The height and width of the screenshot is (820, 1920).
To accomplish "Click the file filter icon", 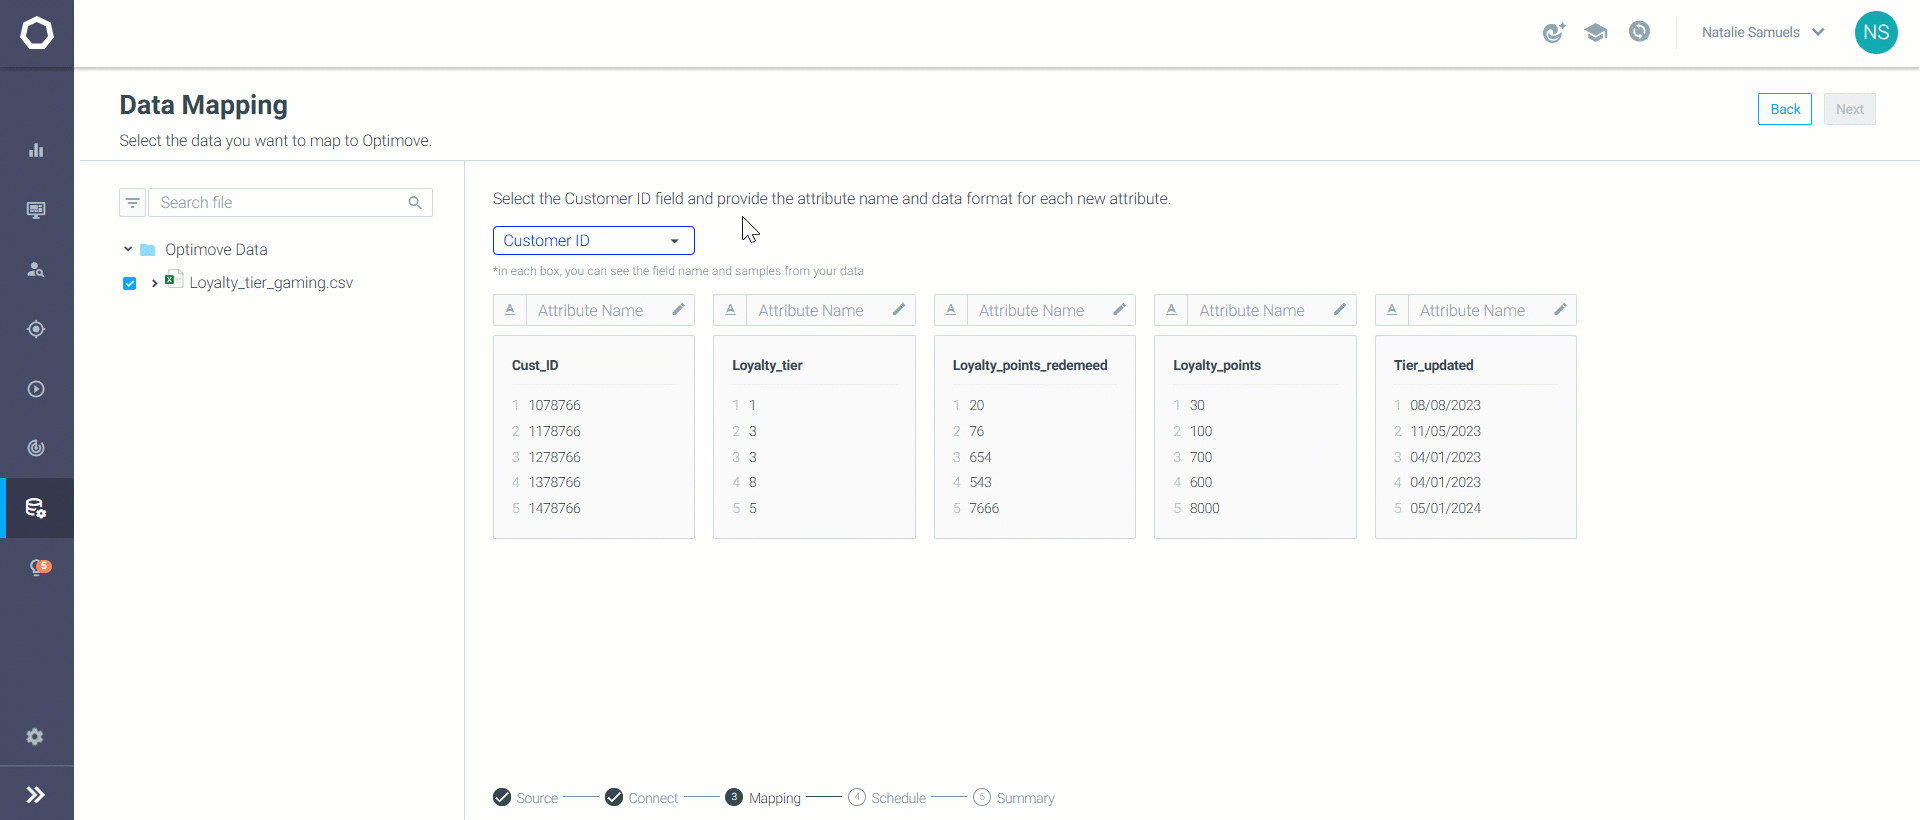I will (x=133, y=202).
